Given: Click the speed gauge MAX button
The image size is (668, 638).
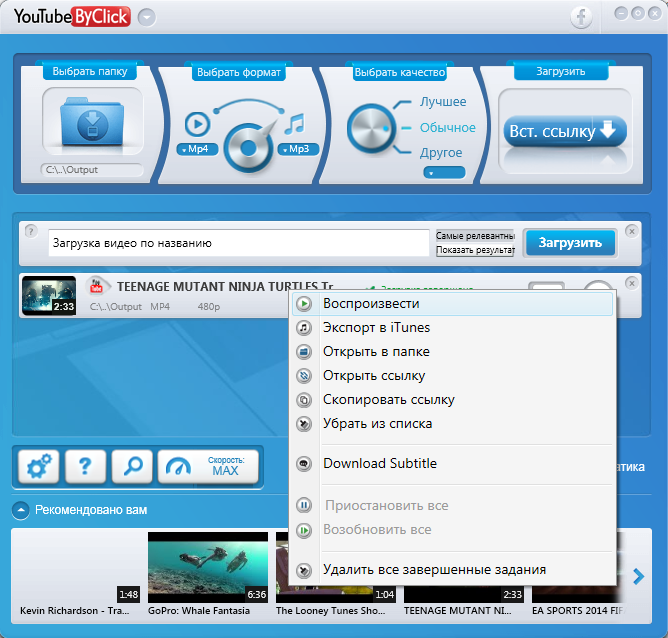Looking at the screenshot, I should (x=208, y=466).
